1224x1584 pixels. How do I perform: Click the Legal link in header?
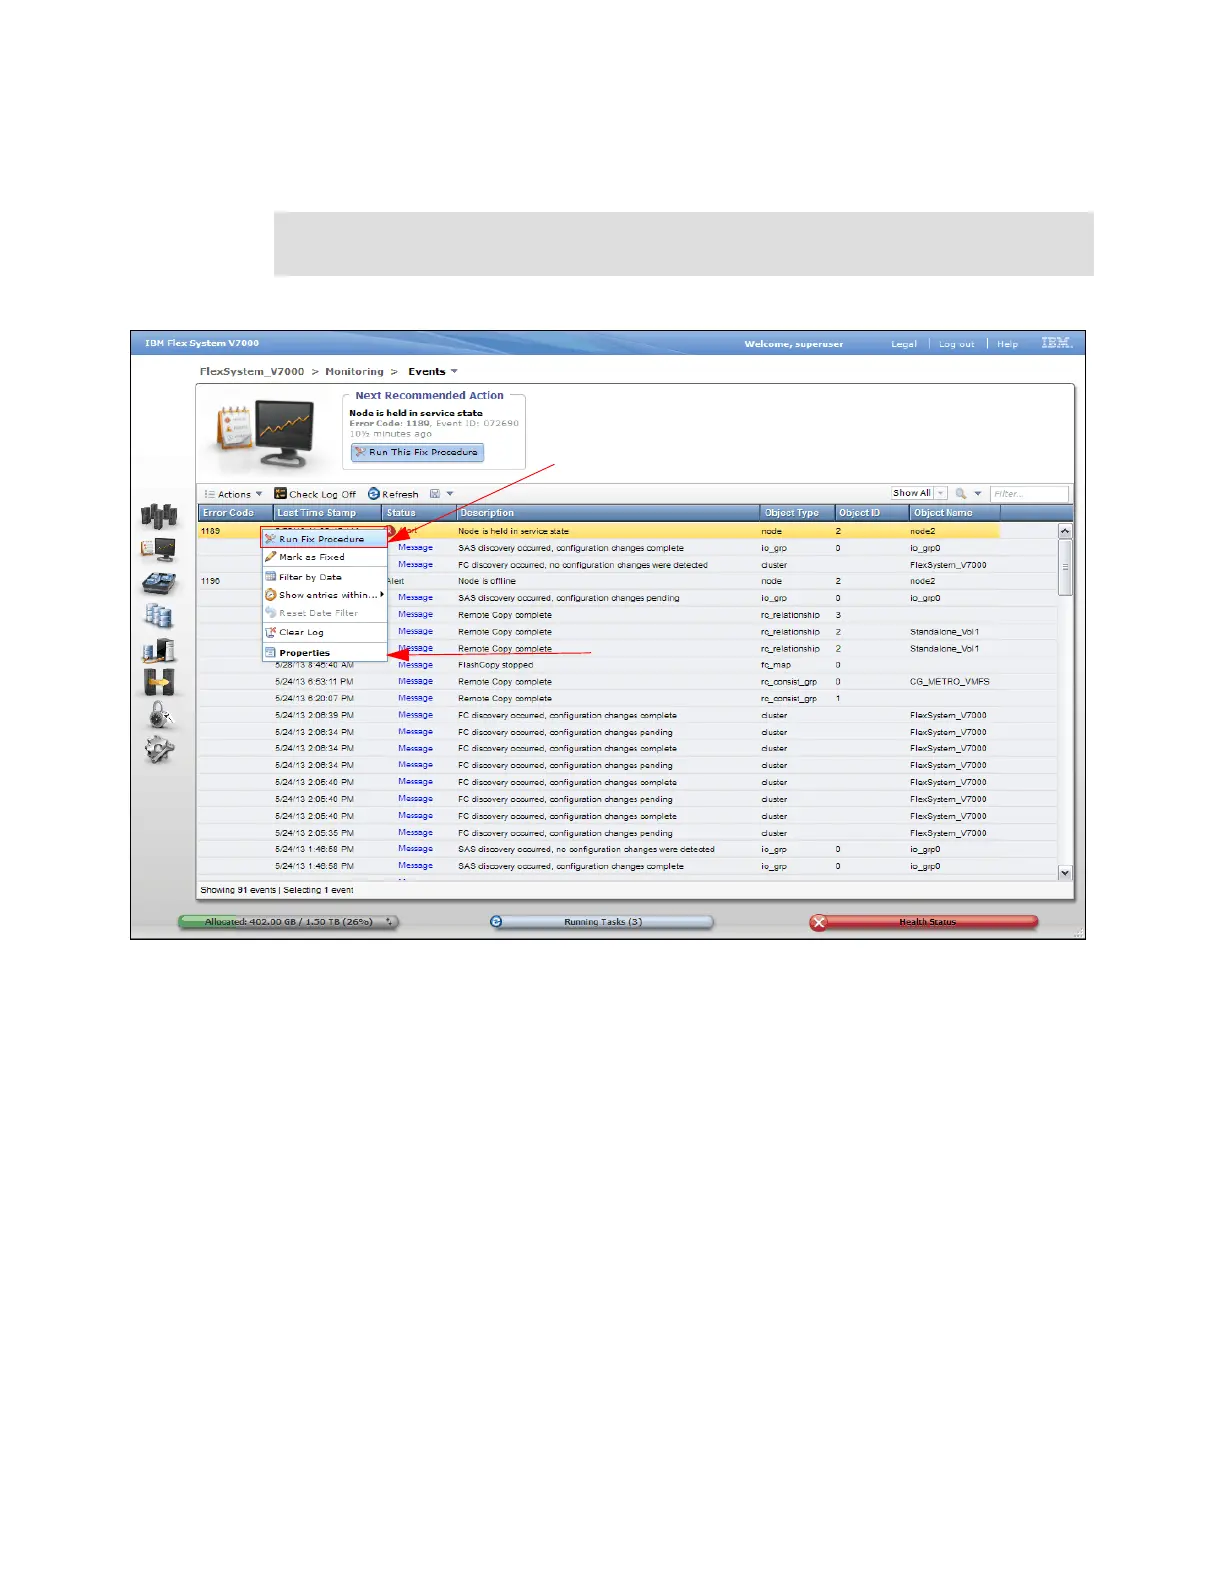(904, 344)
